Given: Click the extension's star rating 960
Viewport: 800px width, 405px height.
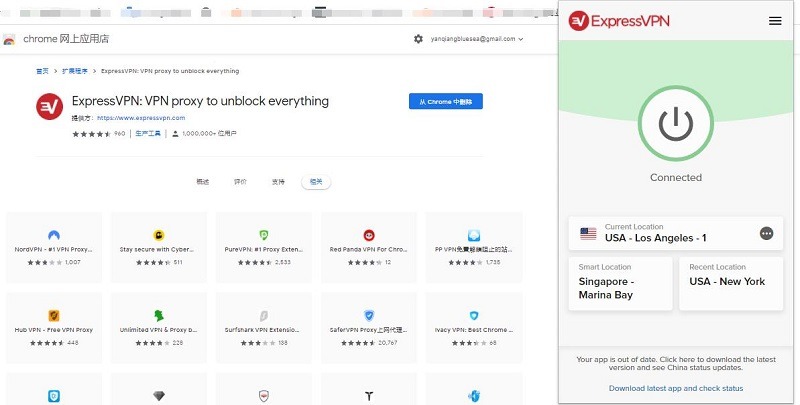Looking at the screenshot, I should coord(98,134).
